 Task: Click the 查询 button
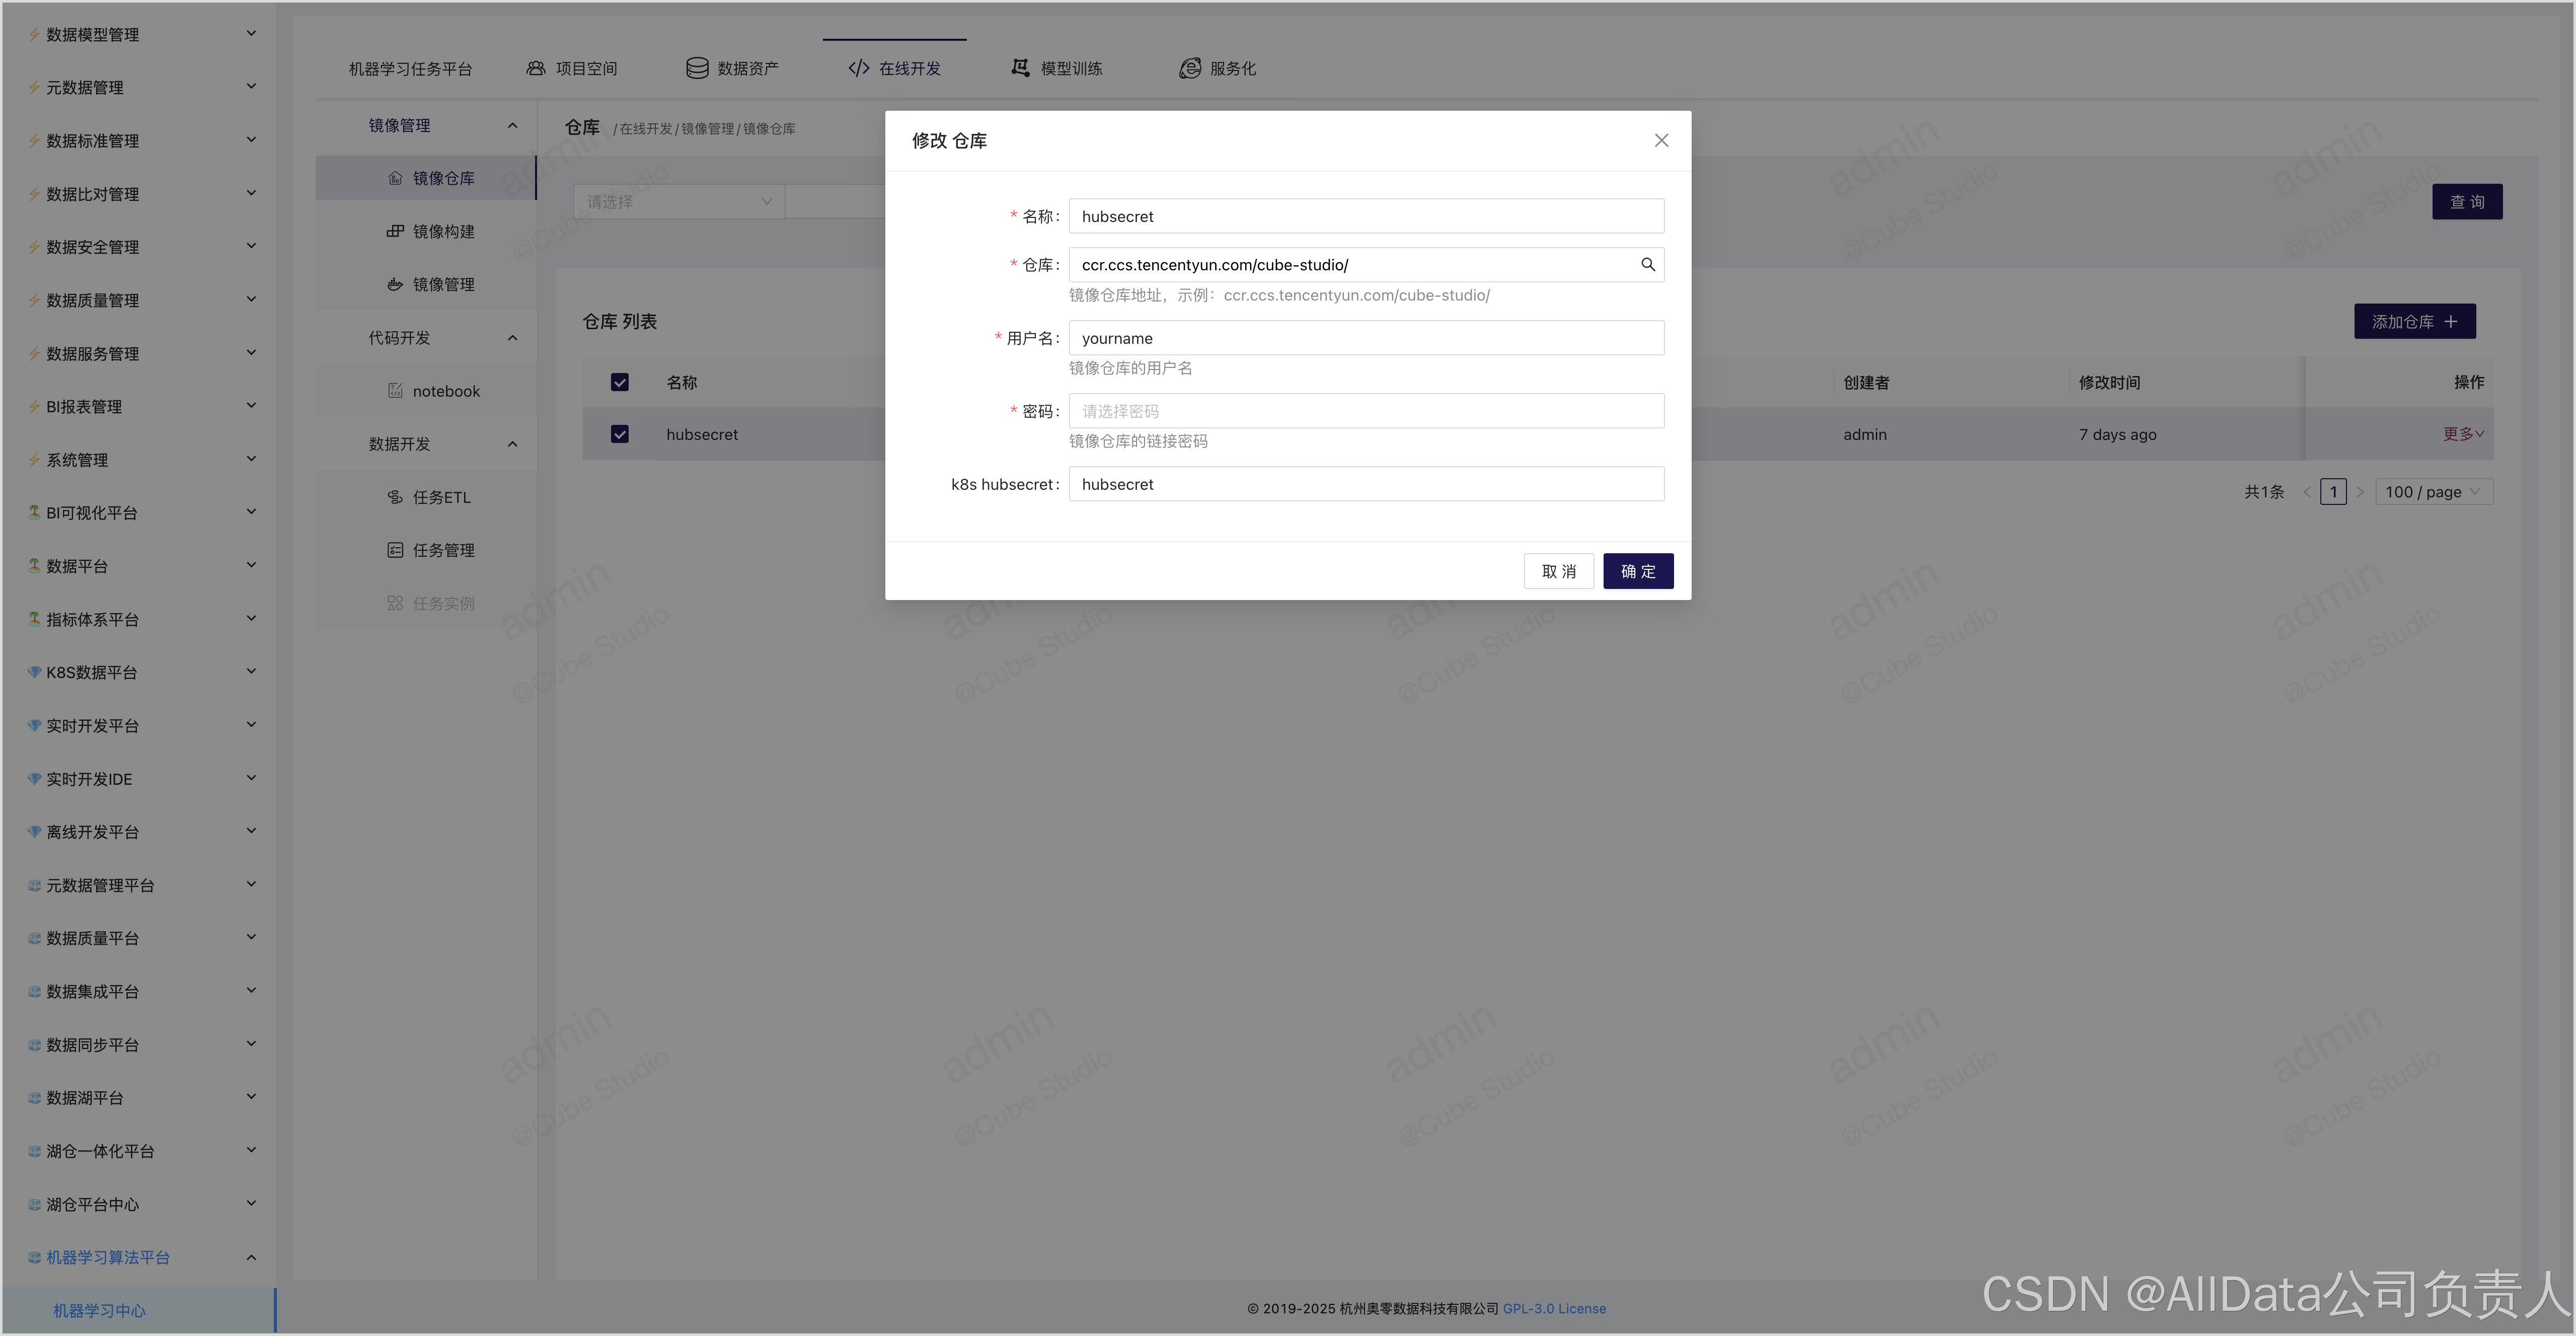click(2467, 201)
